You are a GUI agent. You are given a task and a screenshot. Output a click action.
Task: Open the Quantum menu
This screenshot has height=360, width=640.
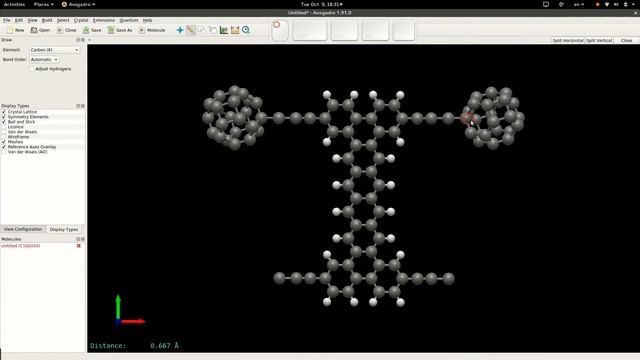pos(129,20)
